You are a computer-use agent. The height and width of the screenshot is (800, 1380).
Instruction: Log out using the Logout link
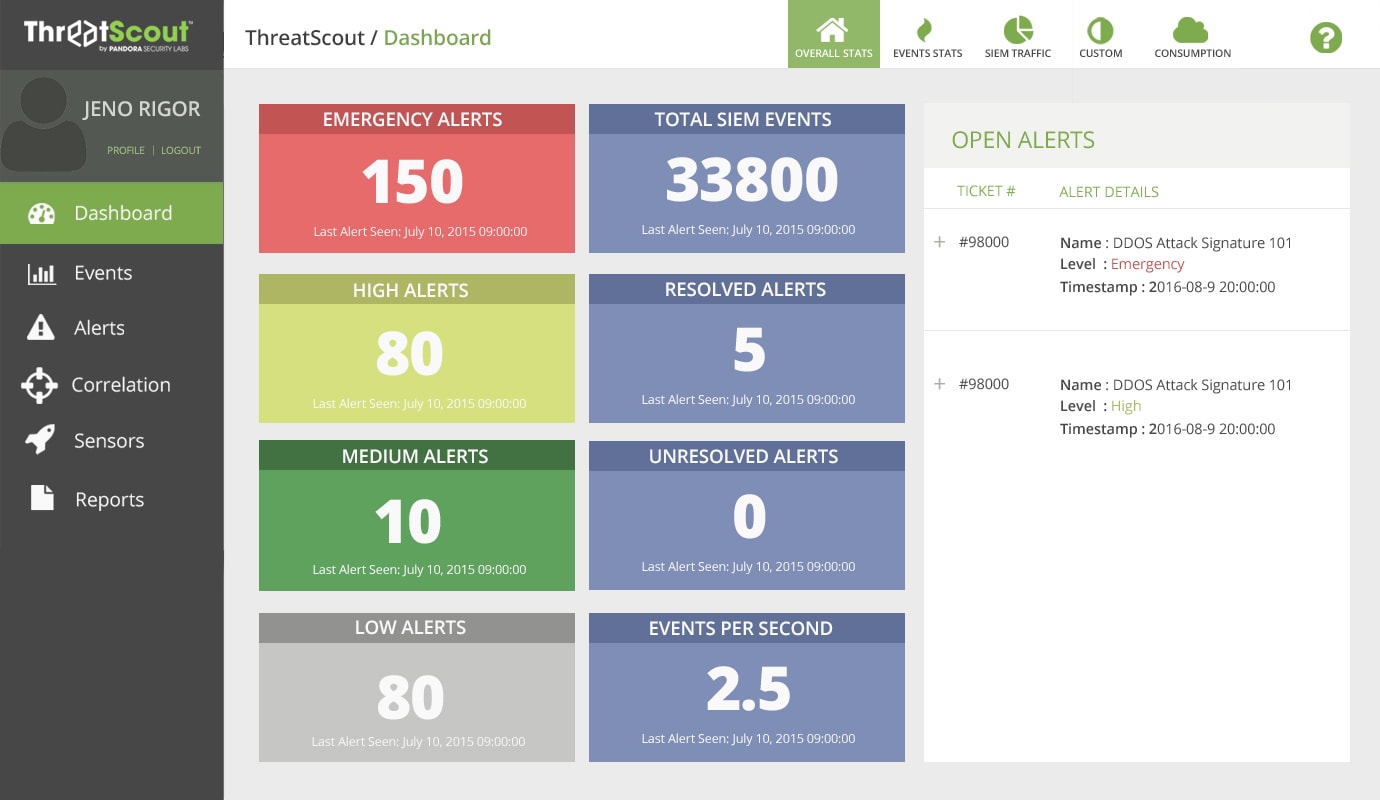(181, 150)
